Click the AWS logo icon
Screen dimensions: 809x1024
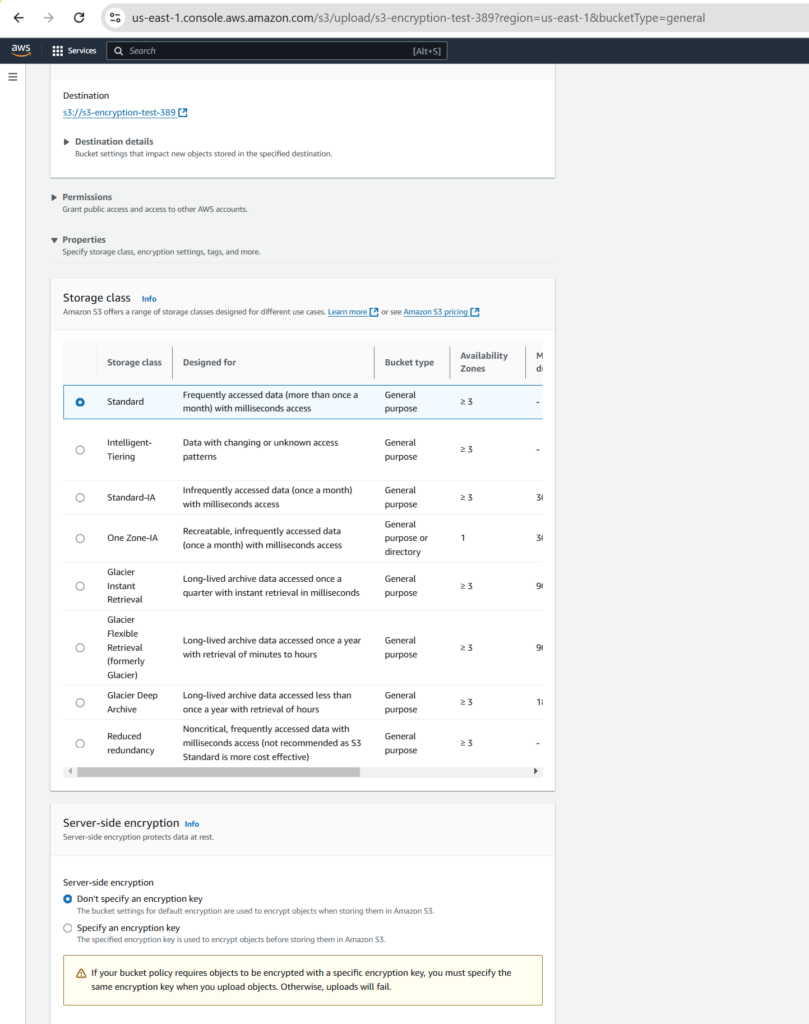[x=21, y=50]
